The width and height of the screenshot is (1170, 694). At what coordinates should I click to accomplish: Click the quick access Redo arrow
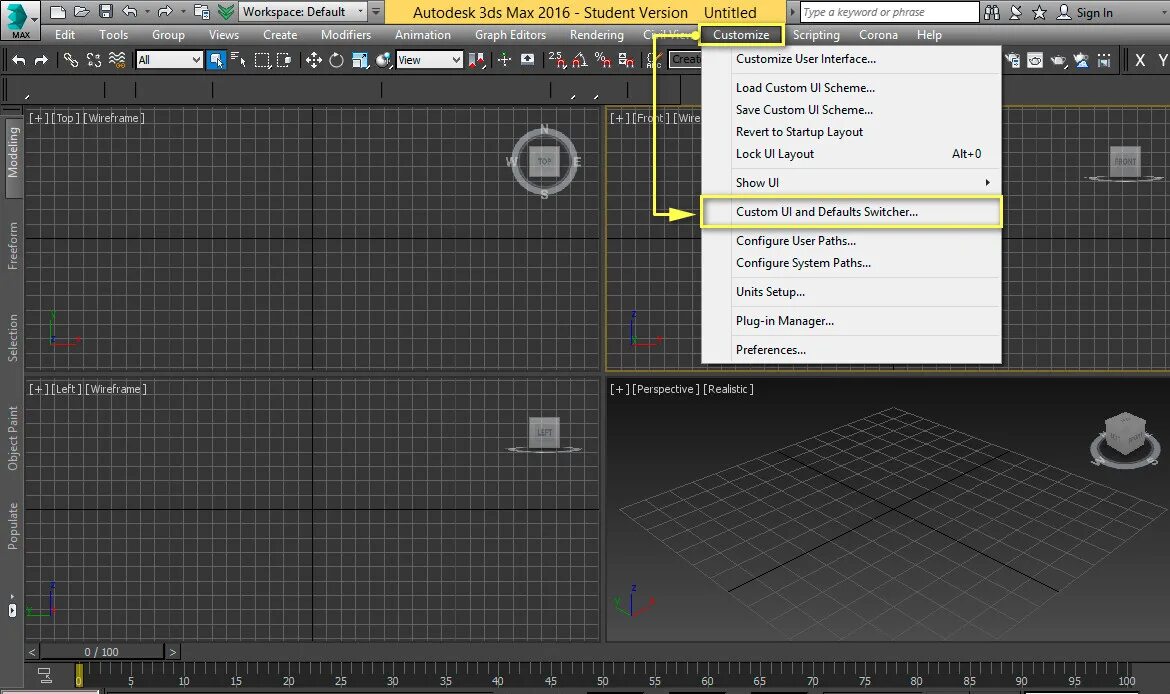pyautogui.click(x=165, y=12)
